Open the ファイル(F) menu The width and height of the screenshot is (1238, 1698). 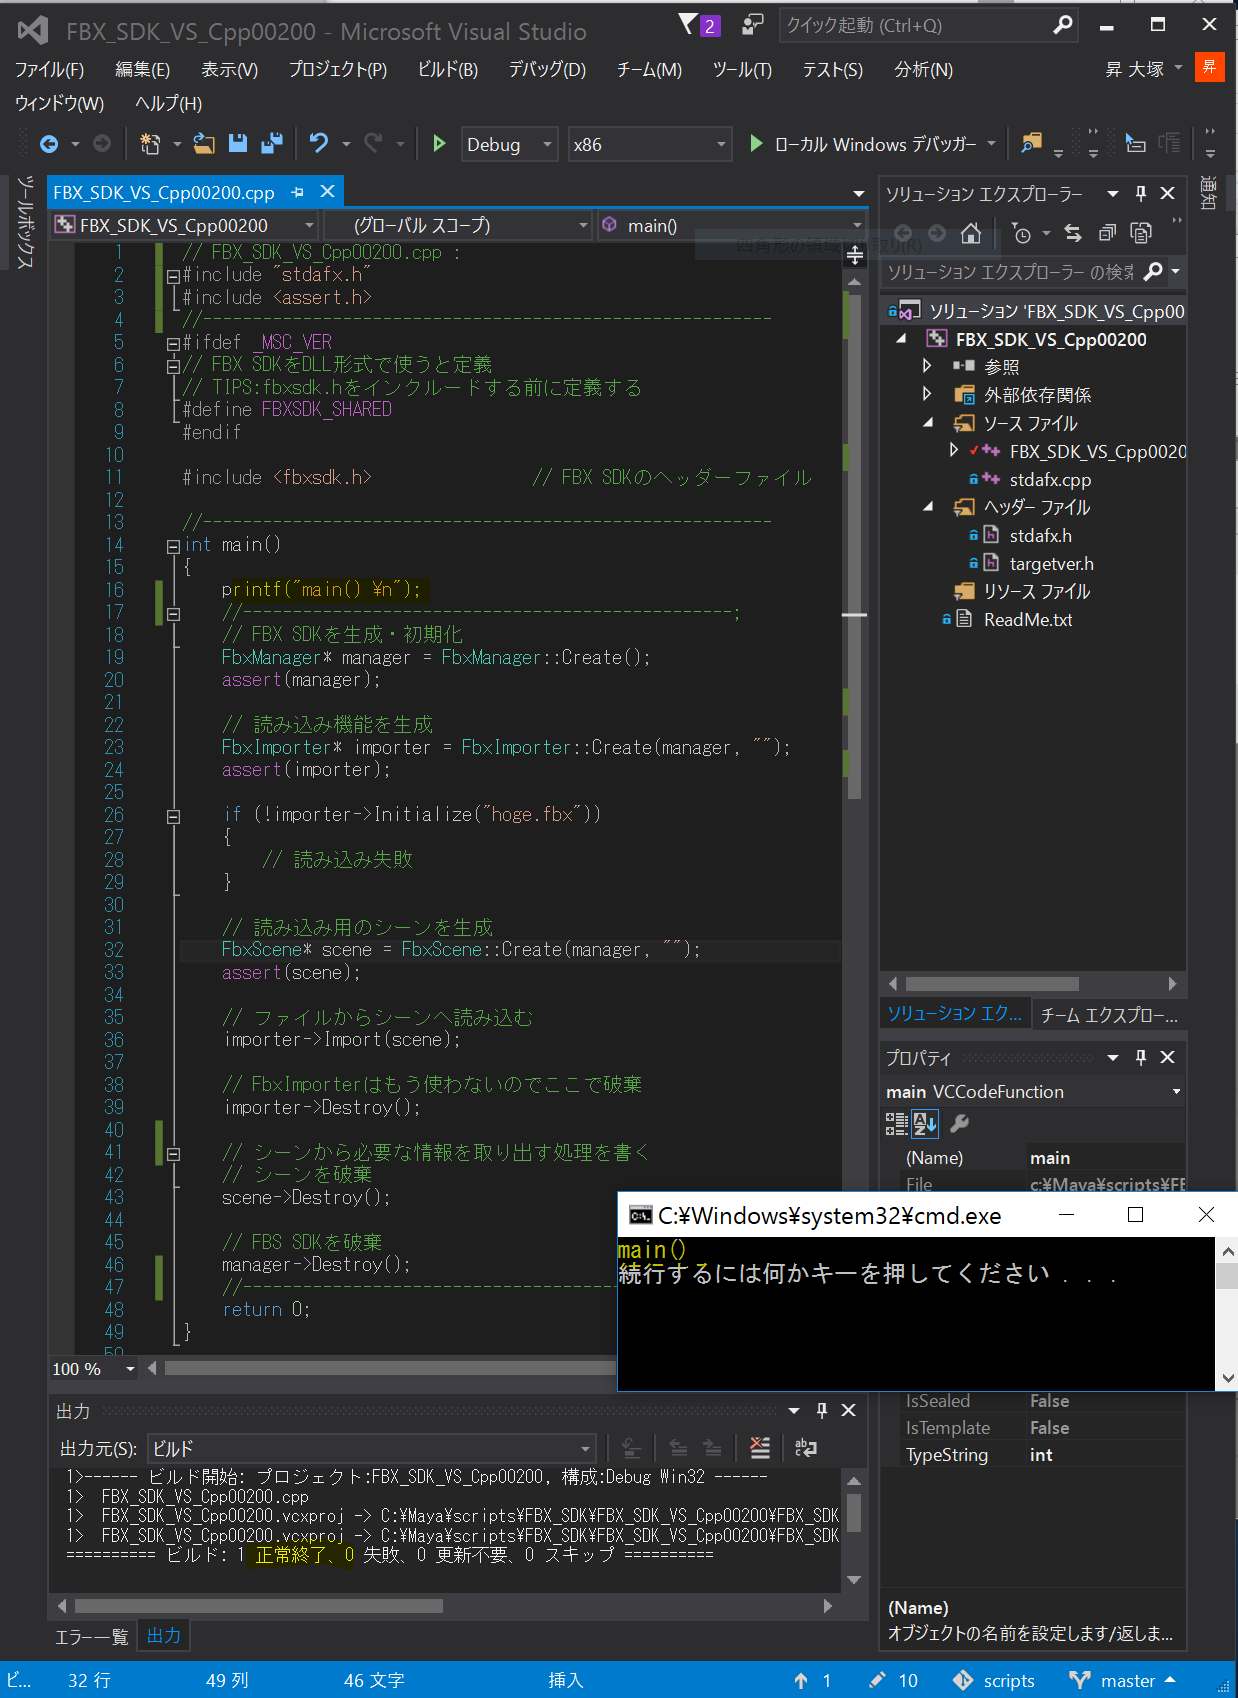click(x=49, y=69)
